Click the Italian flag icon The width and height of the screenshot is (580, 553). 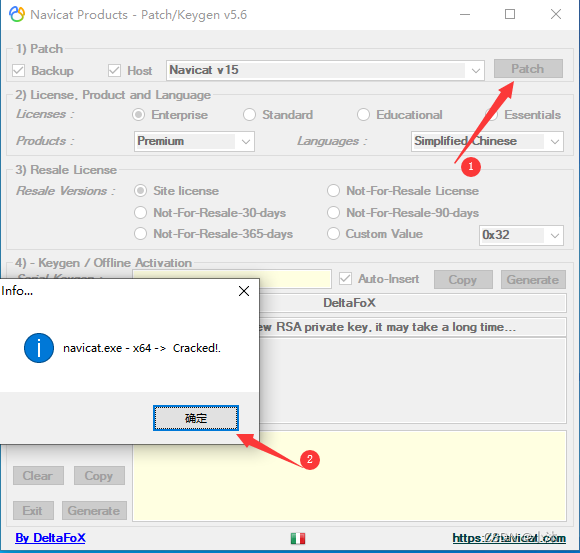click(298, 538)
